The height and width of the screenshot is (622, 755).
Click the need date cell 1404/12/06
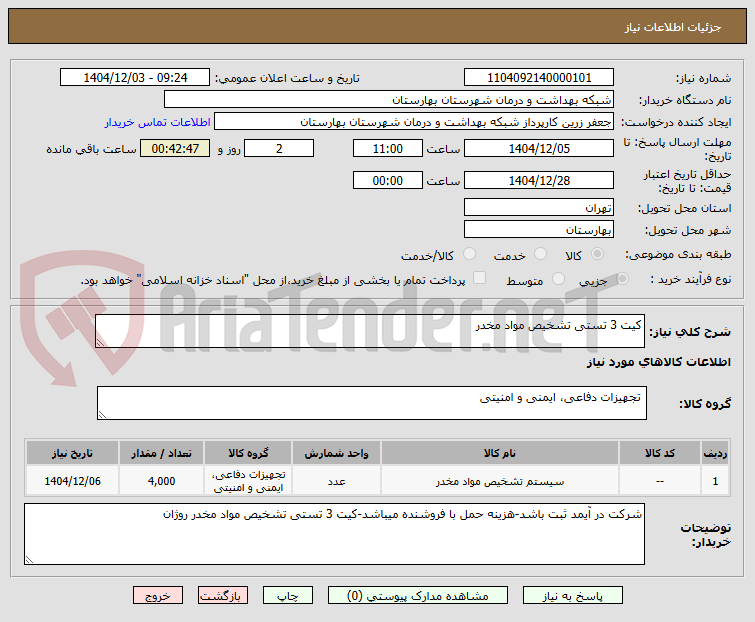pos(72,481)
